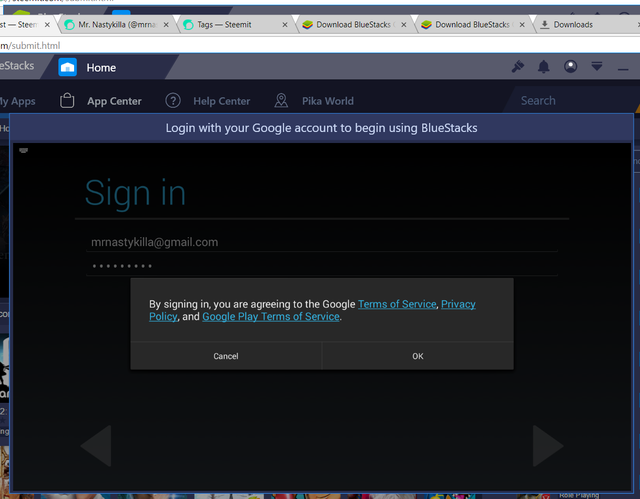Click the Home tab label in BlueStacks
This screenshot has width=640, height=499.
coord(101,68)
